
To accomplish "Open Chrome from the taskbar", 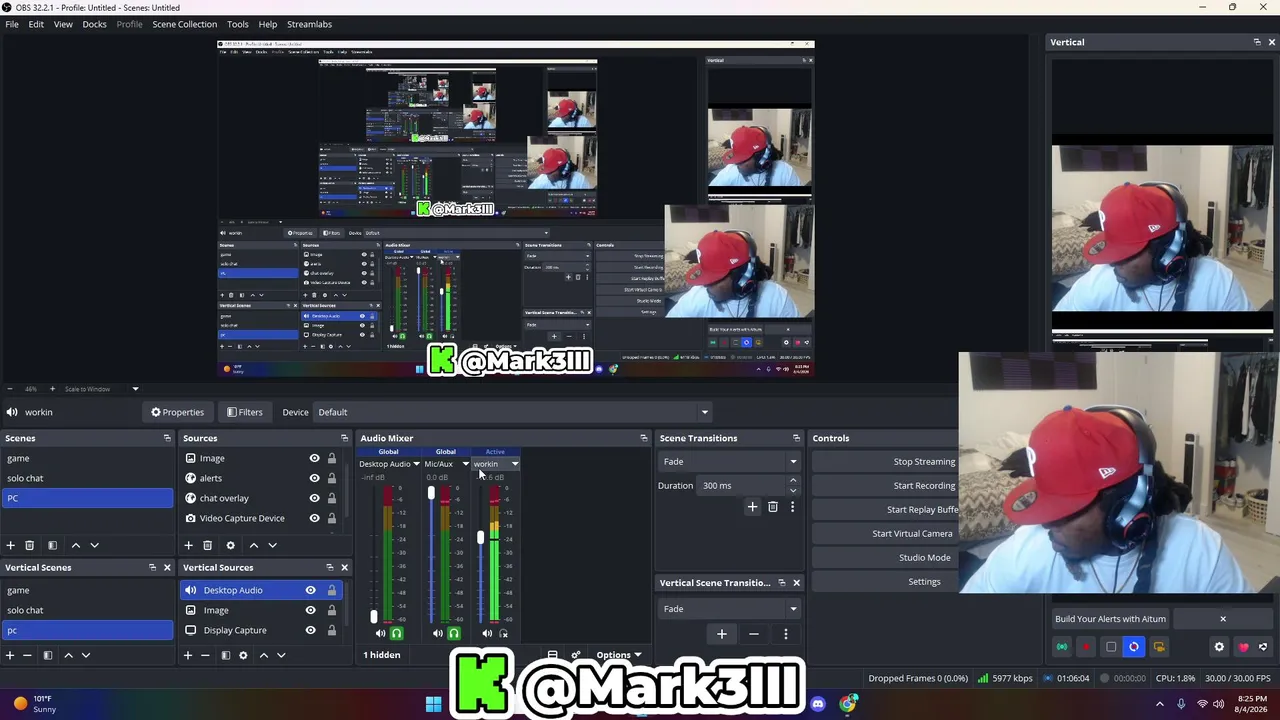I will pyautogui.click(x=848, y=704).
